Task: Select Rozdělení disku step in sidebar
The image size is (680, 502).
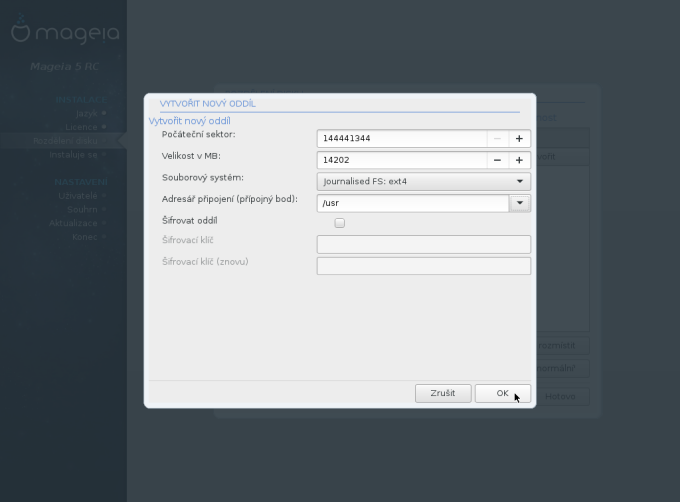Action: pos(65,141)
